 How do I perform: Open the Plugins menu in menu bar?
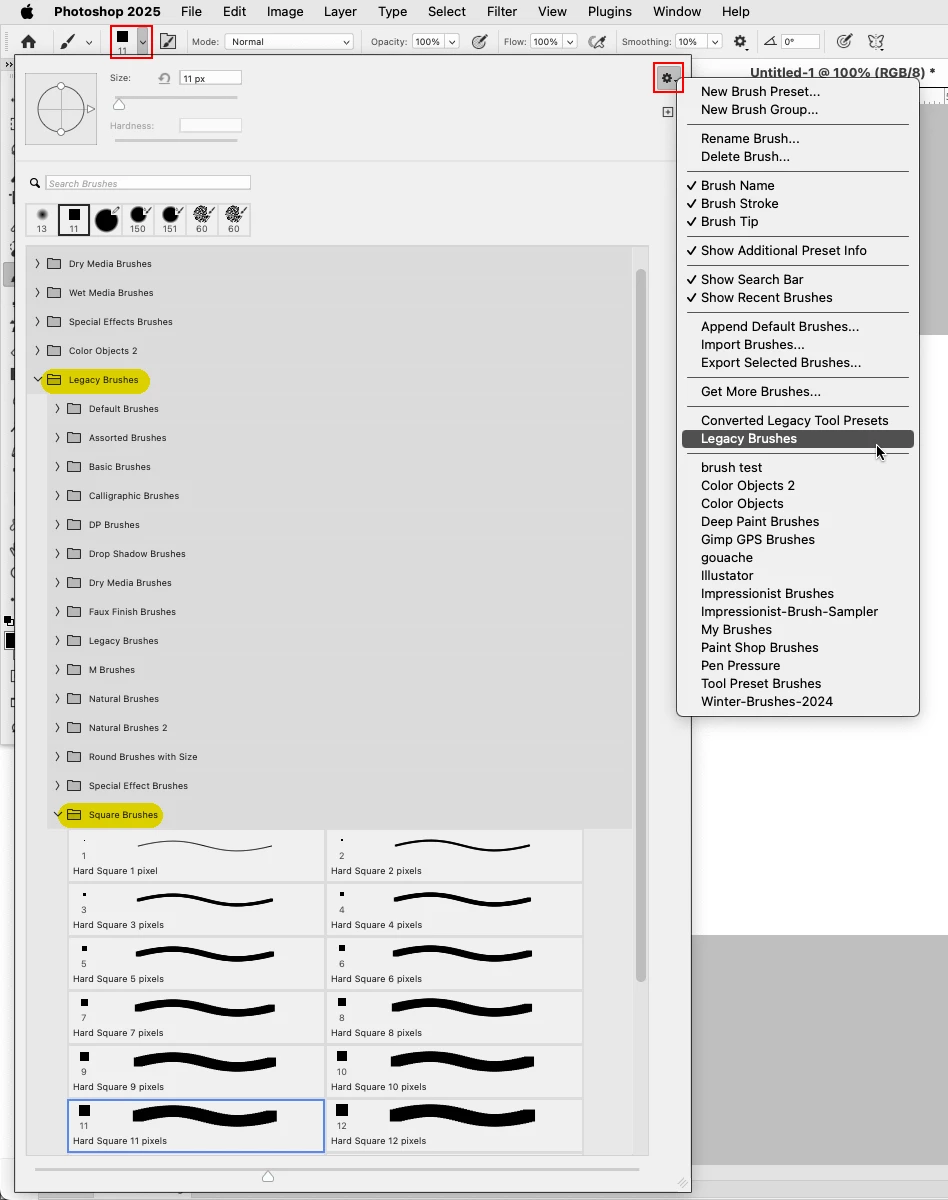pyautogui.click(x=609, y=12)
